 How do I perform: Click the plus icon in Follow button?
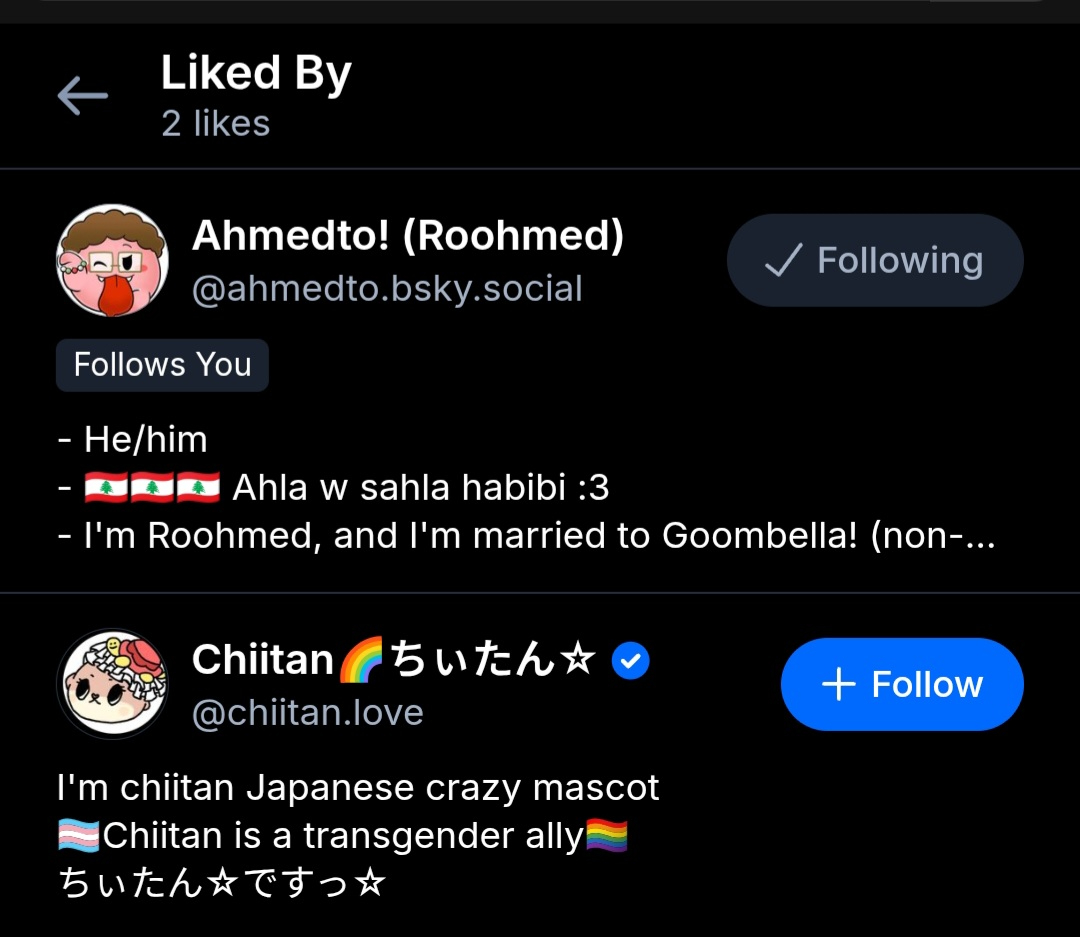[x=838, y=685]
